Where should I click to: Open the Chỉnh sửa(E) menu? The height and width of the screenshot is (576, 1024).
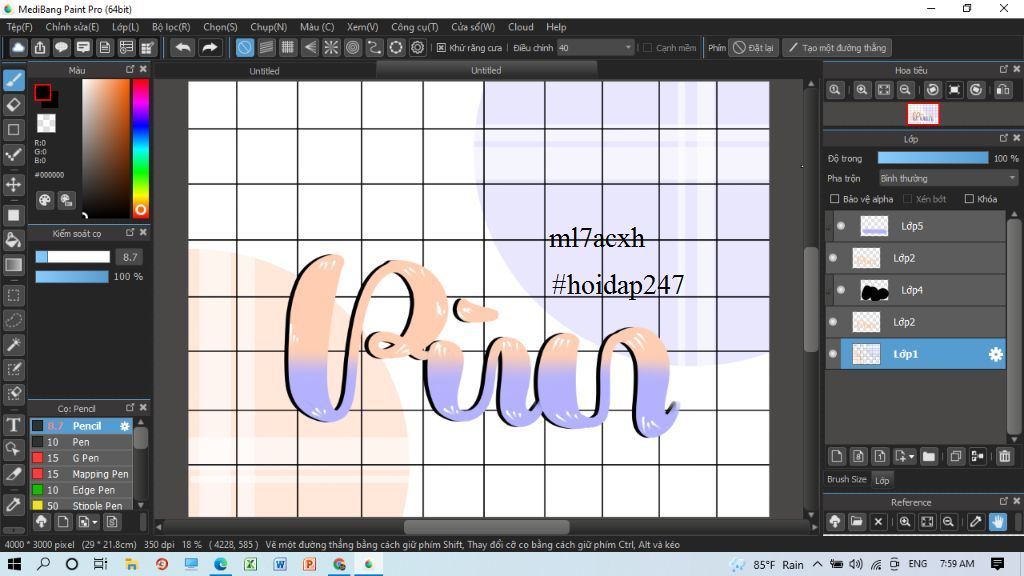(x=72, y=27)
